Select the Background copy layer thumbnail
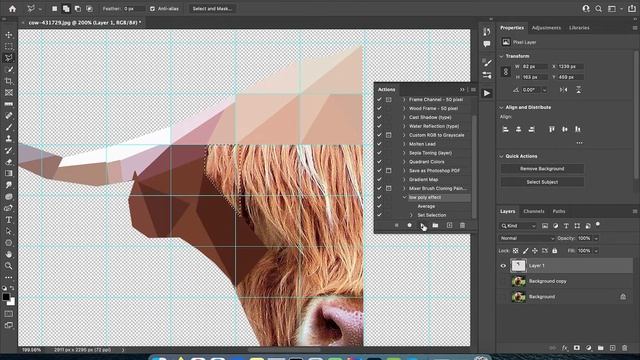This screenshot has height=360, width=640. pos(519,281)
